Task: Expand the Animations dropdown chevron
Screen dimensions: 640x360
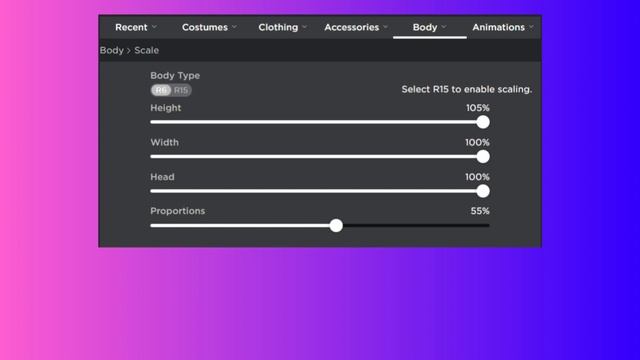Action: coord(531,27)
